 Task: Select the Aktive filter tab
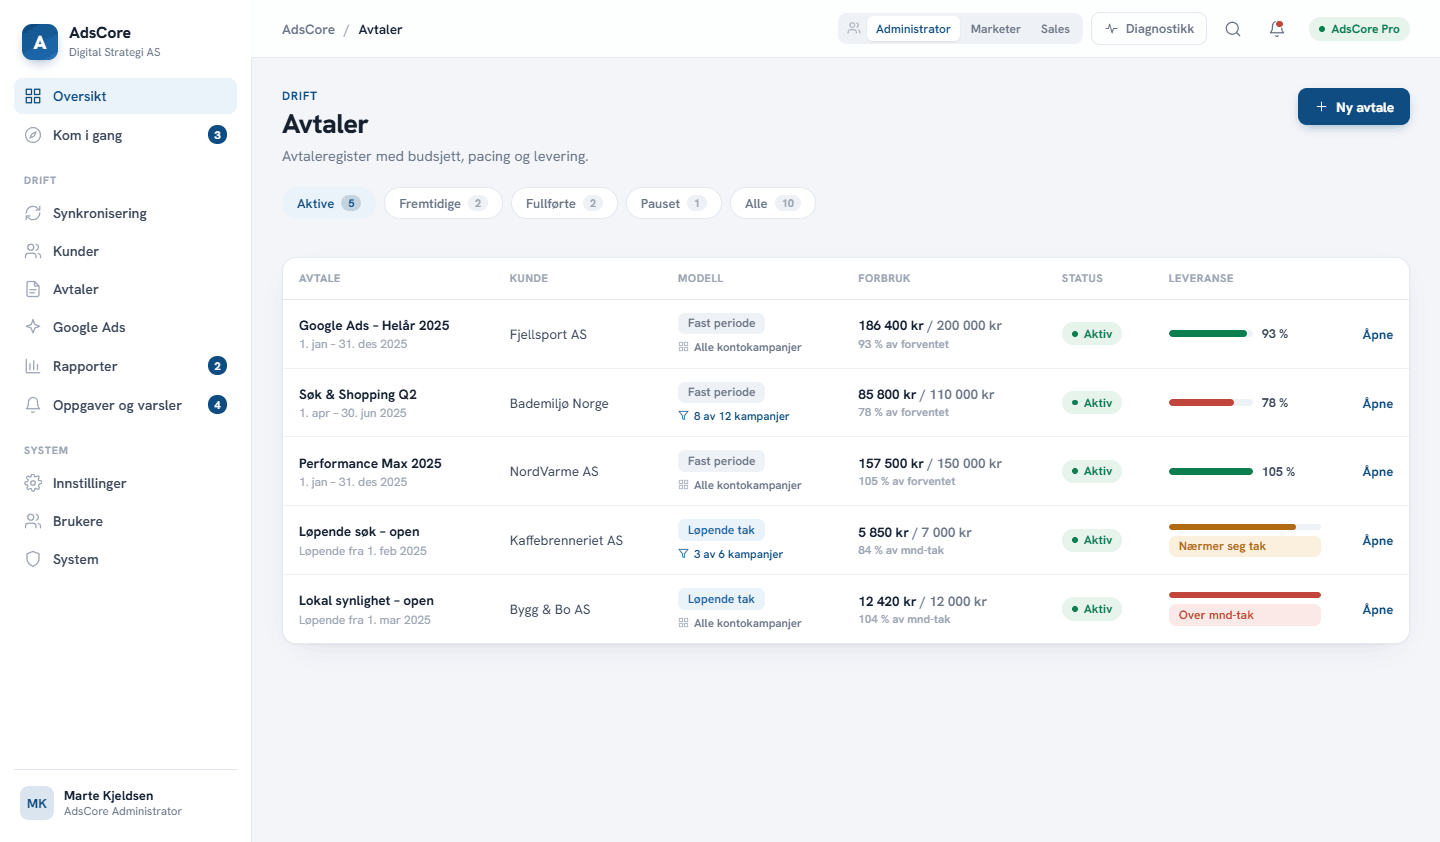(329, 203)
